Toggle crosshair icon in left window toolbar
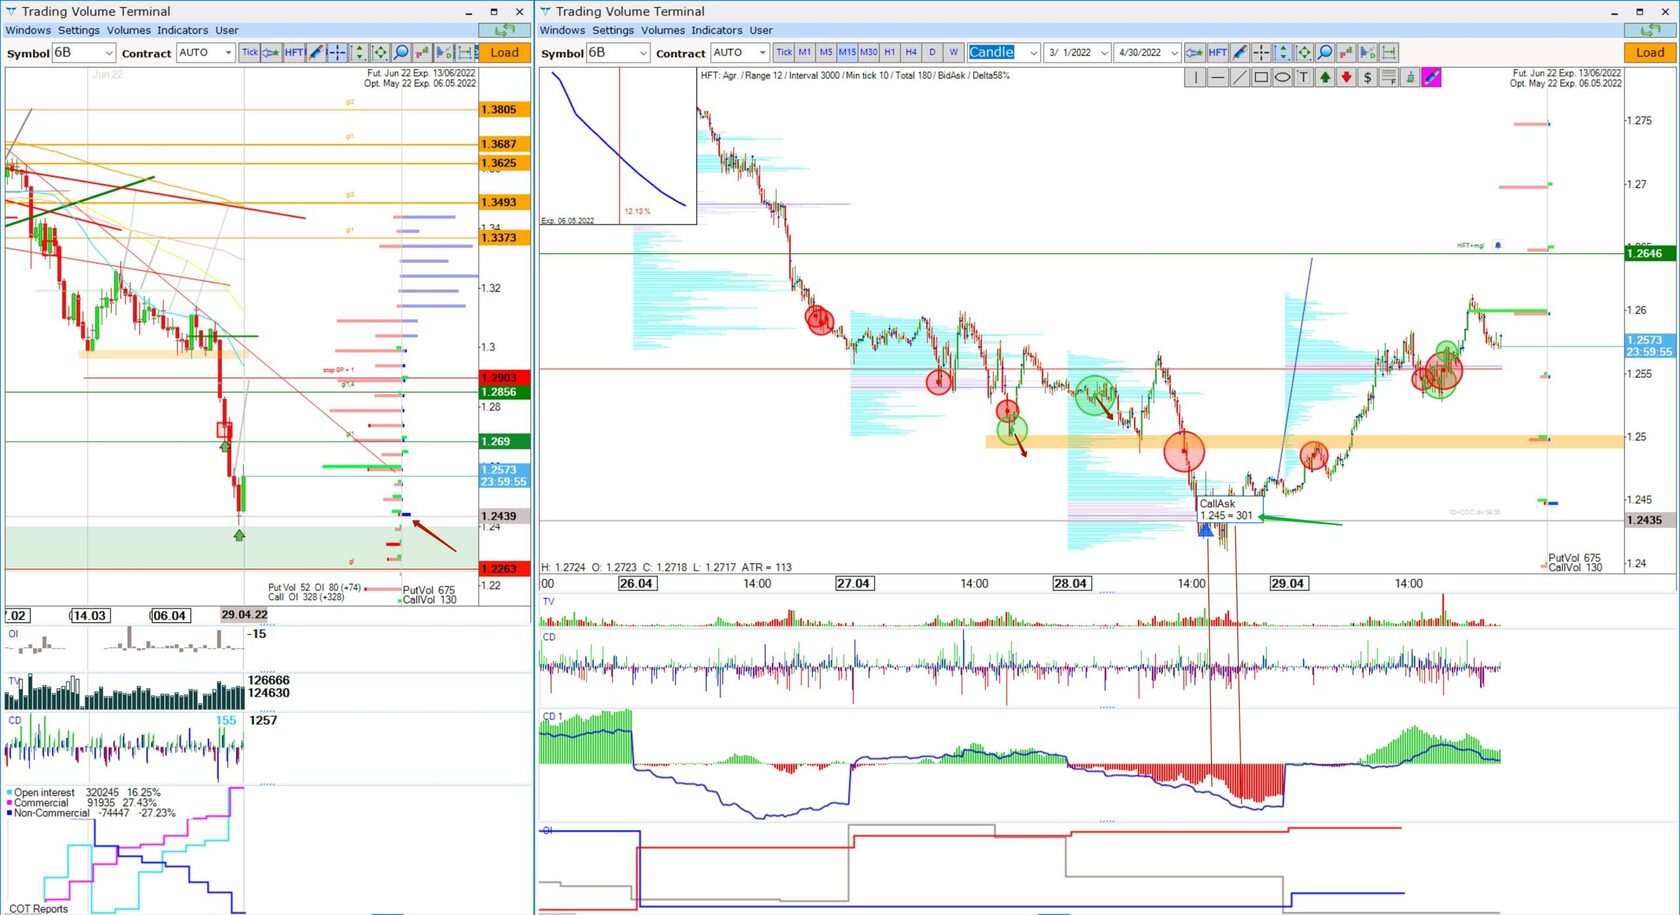The width and height of the screenshot is (1680, 915). click(337, 52)
